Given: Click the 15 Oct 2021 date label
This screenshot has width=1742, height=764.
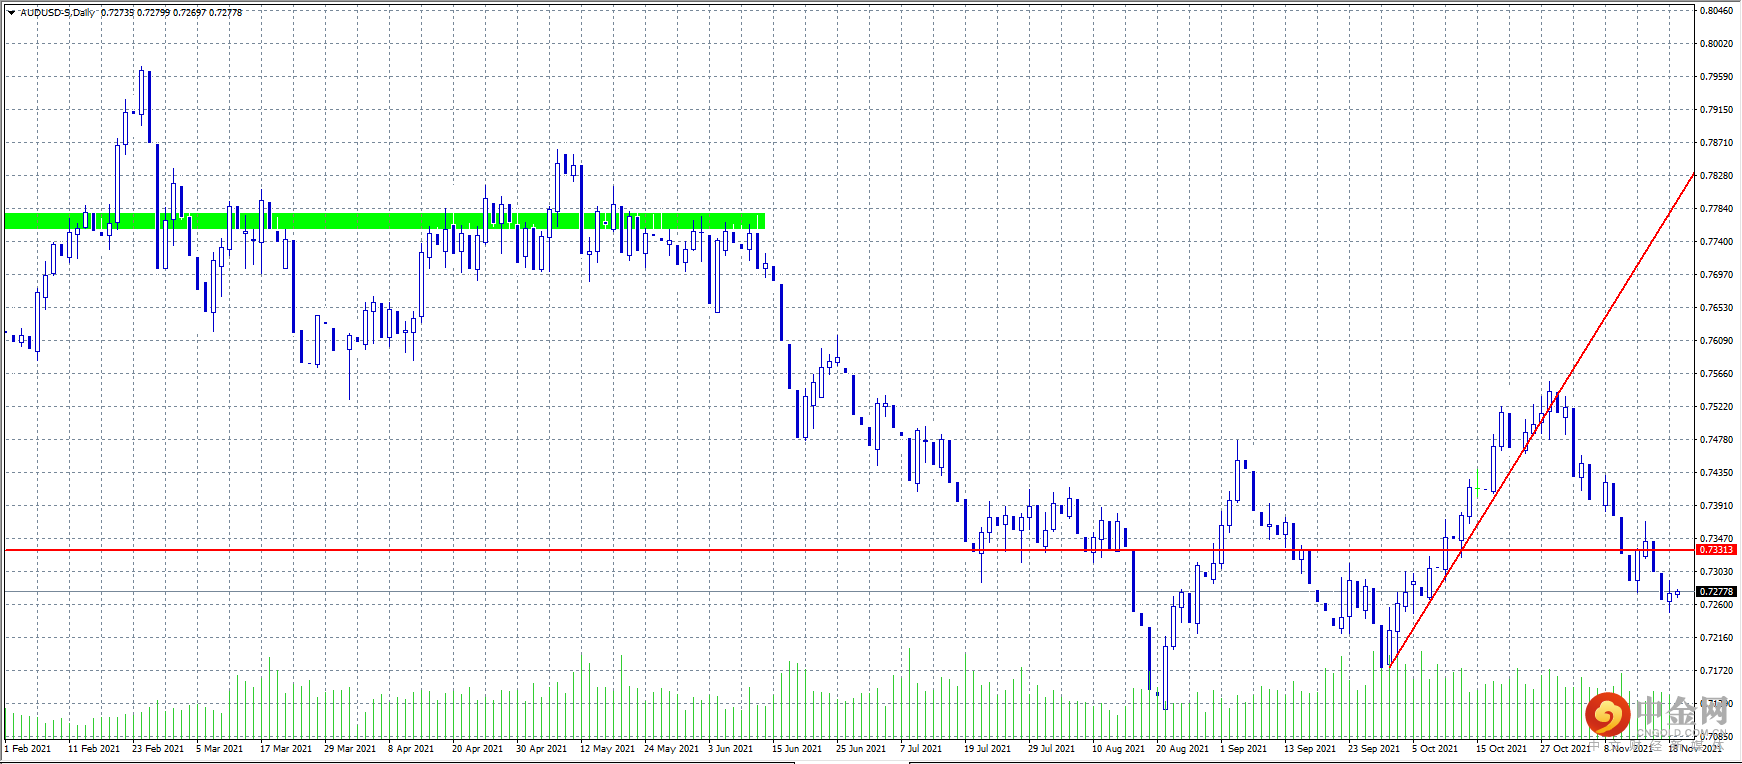Looking at the screenshot, I should click(1502, 748).
